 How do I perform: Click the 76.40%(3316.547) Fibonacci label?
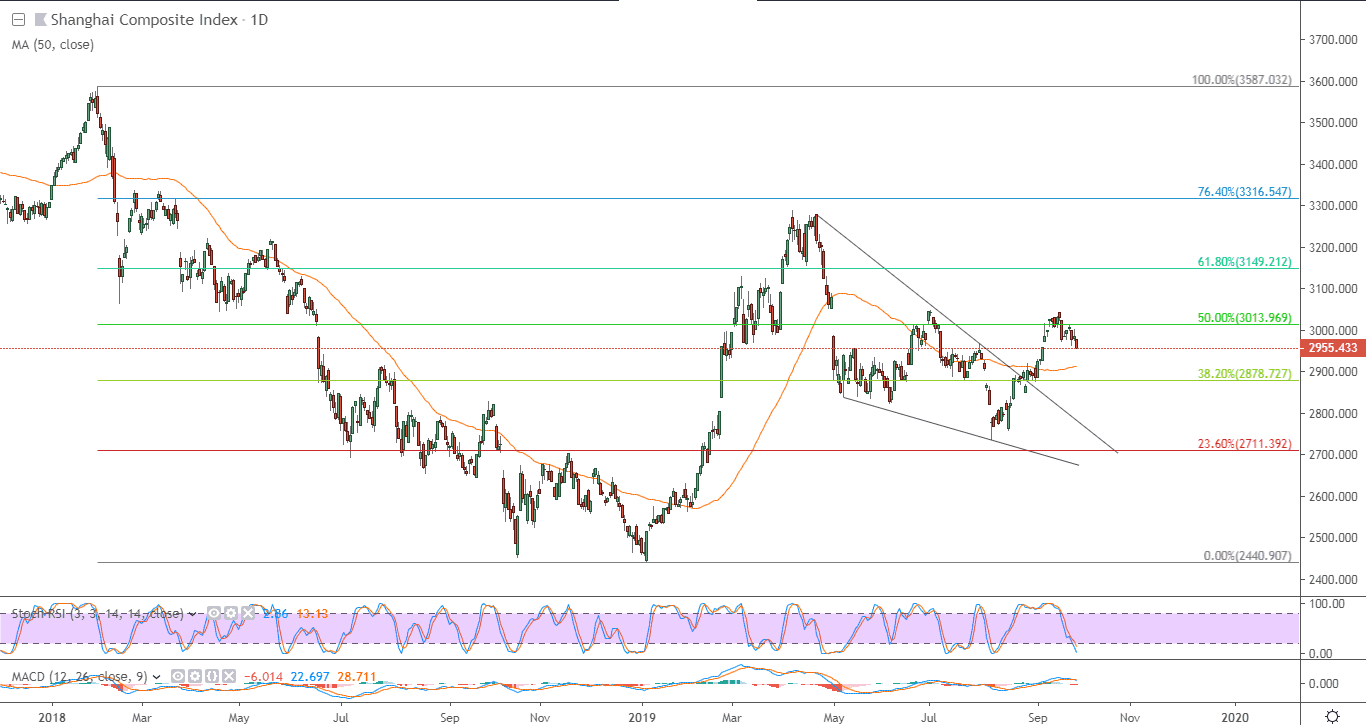(1245, 192)
